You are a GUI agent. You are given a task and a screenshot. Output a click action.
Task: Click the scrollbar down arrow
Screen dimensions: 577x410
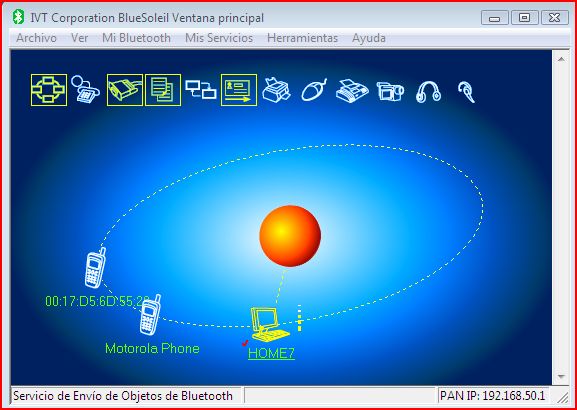[561, 377]
